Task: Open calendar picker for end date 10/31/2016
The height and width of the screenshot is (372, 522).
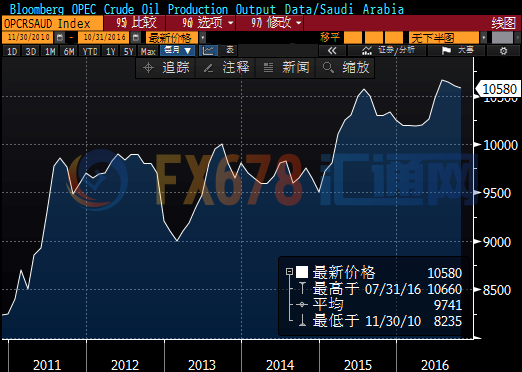Action: coord(135,37)
